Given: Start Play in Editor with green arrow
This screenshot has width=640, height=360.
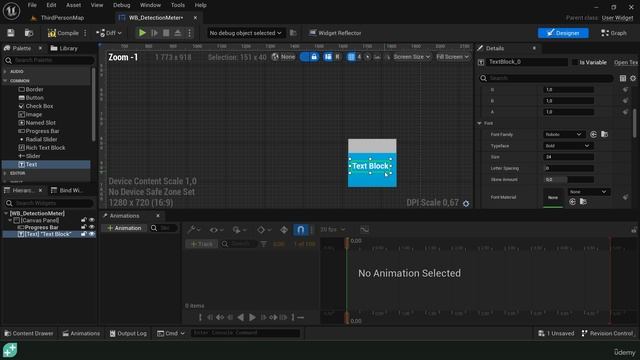Looking at the screenshot, I should [142, 33].
